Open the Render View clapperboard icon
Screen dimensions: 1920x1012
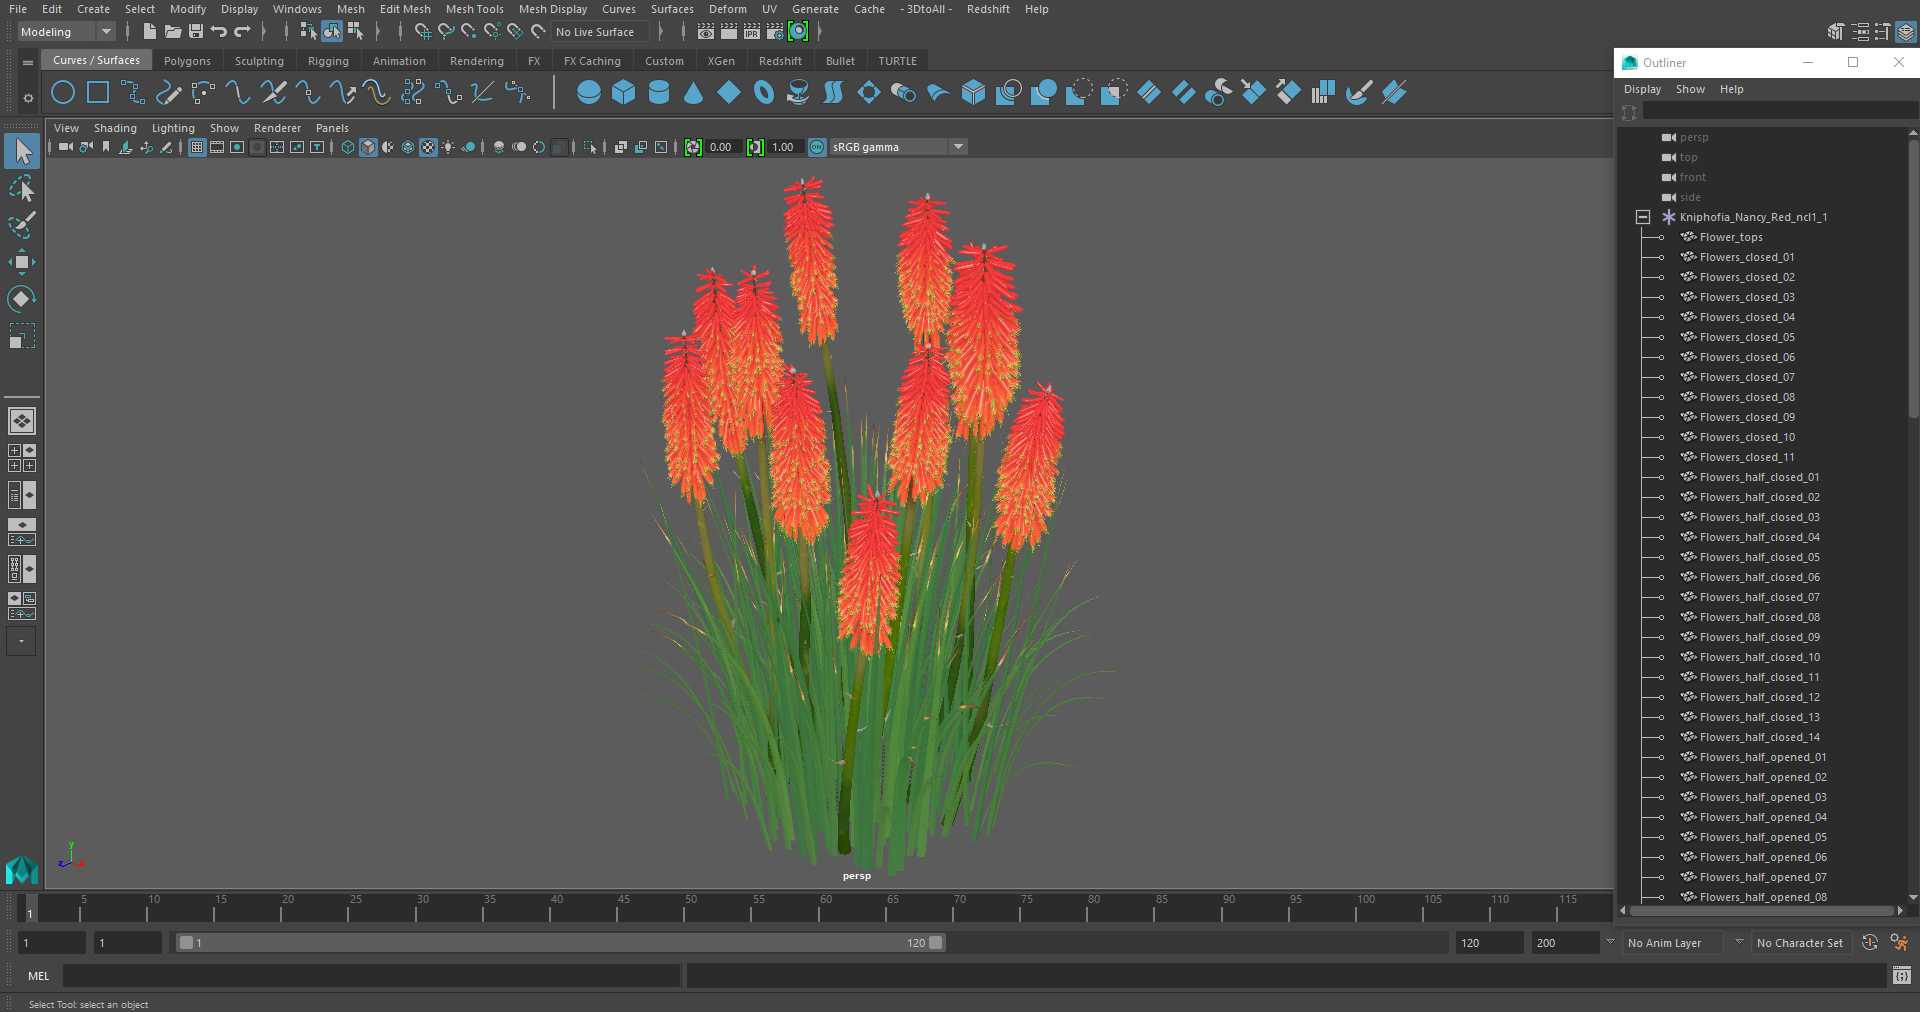pyautogui.click(x=706, y=32)
